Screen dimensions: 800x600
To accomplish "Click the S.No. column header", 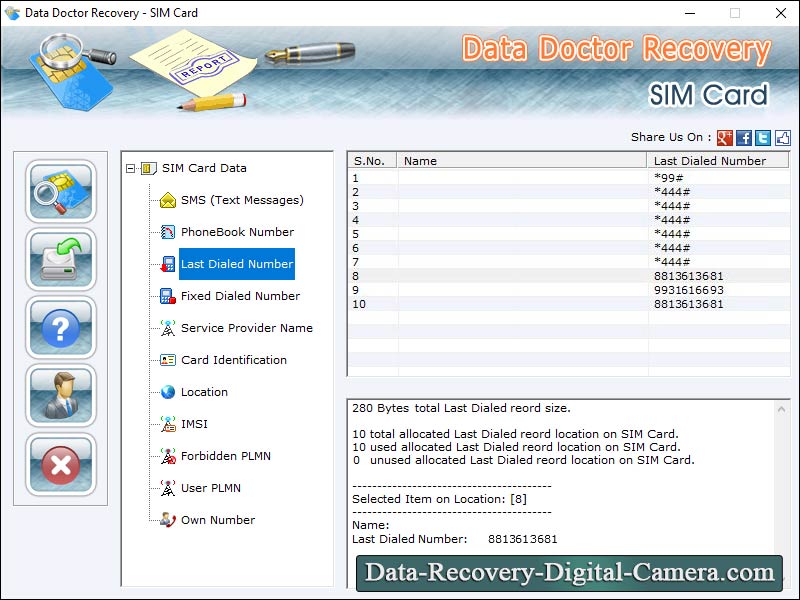I will pyautogui.click(x=369, y=160).
